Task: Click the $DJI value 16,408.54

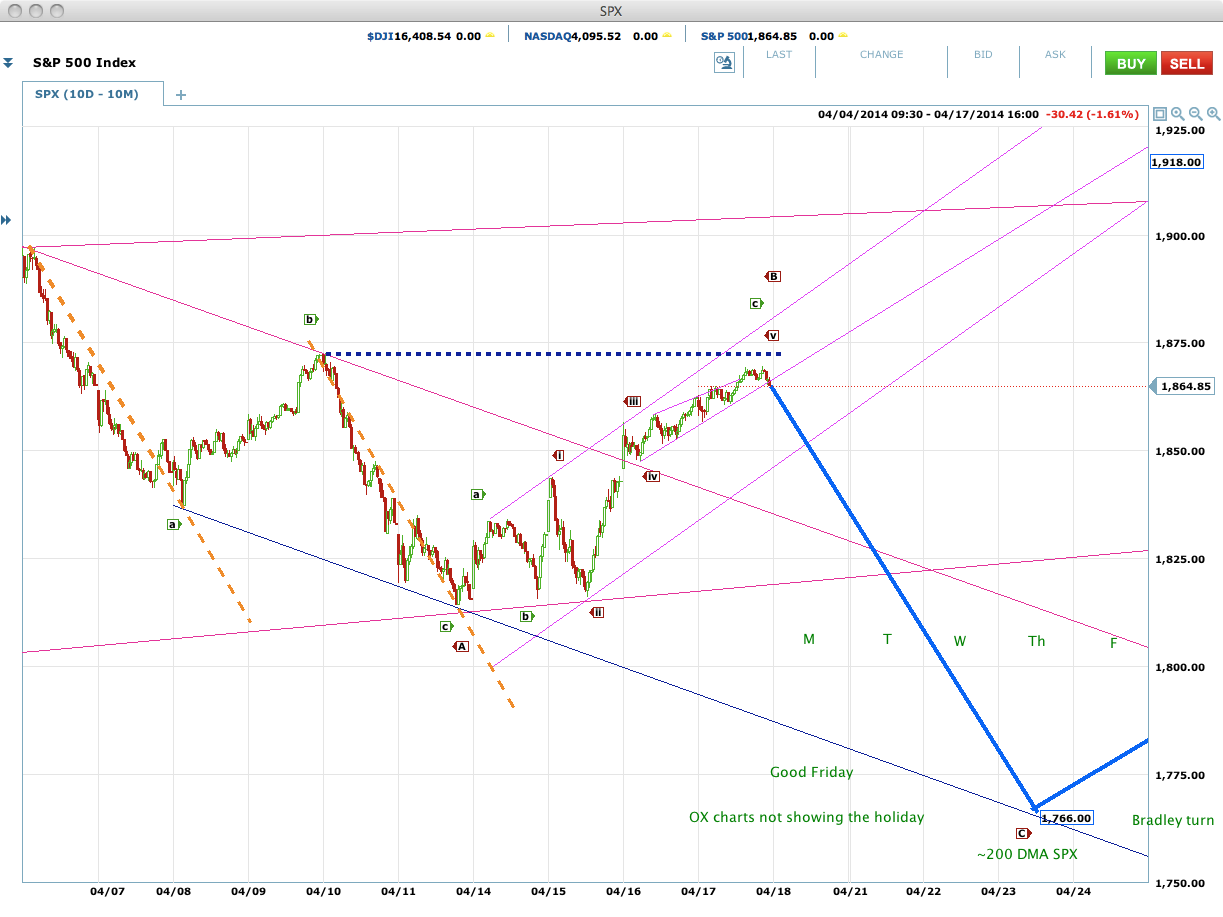Action: 424,36
